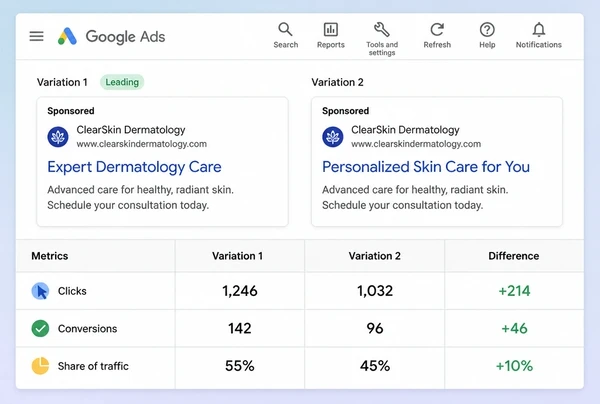The width and height of the screenshot is (600, 404).
Task: Open the Expert Dermatology Care headline
Action: point(134,167)
